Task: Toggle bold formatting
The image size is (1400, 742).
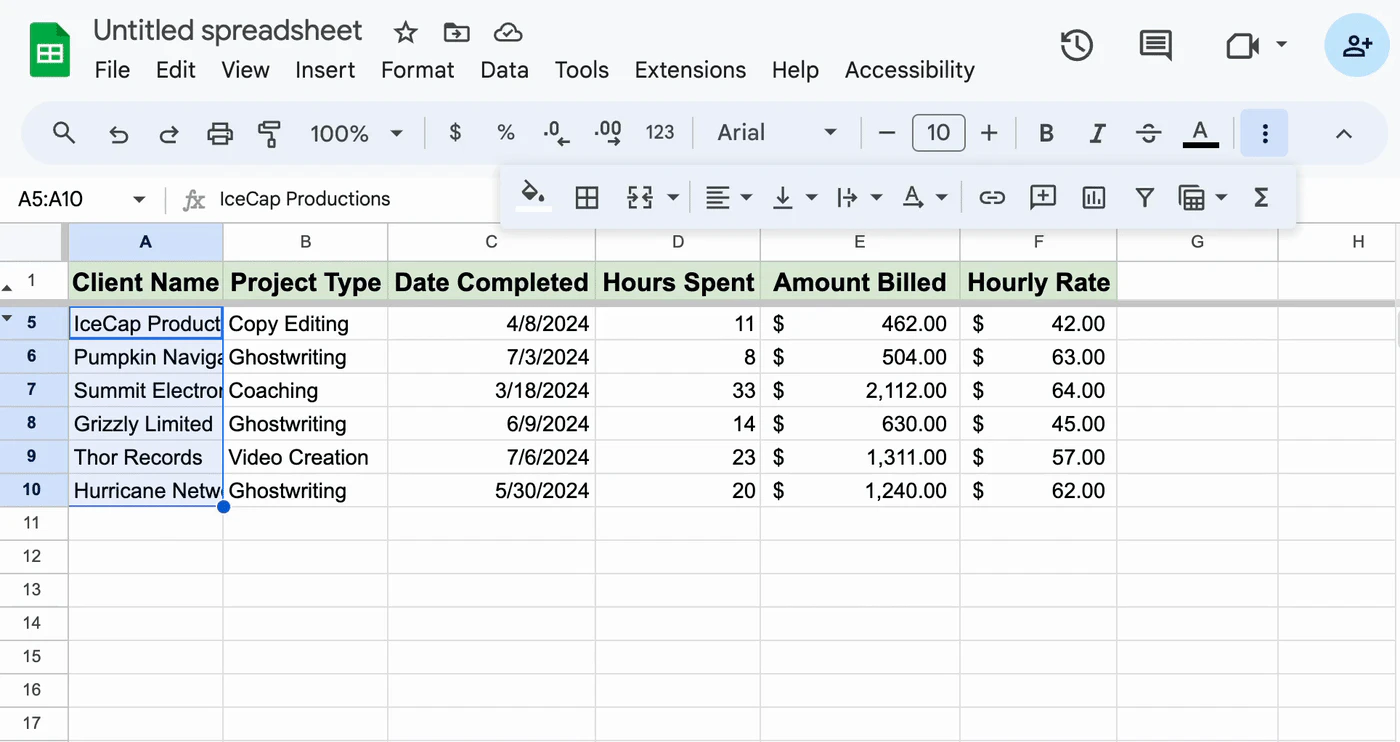Action: click(1046, 133)
